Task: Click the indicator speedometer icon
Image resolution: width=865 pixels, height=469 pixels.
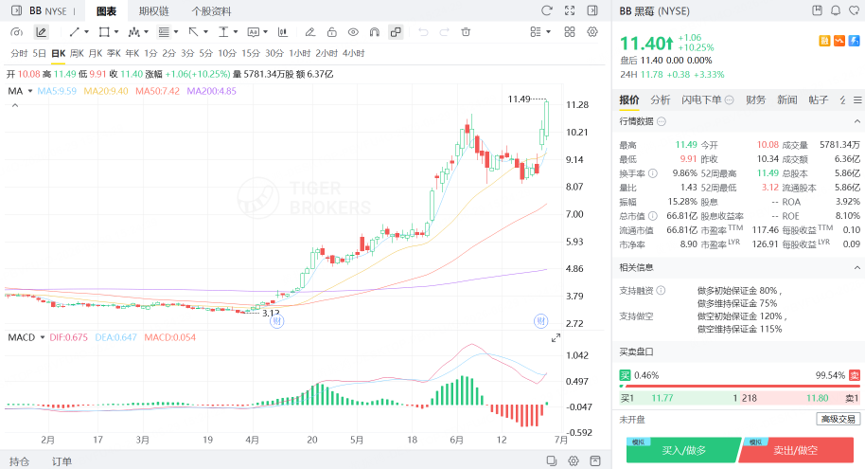Action: (17, 32)
